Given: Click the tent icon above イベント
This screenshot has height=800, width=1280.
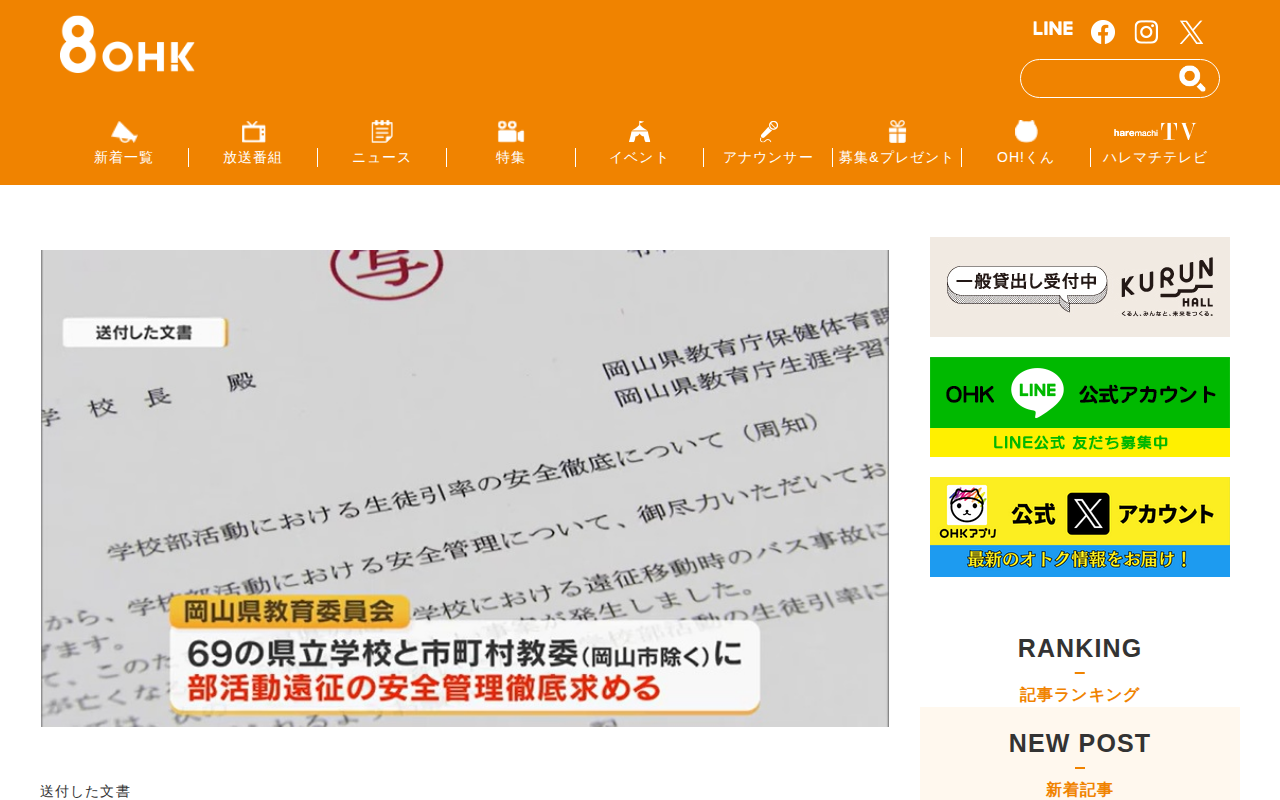Looking at the screenshot, I should coord(640,131).
